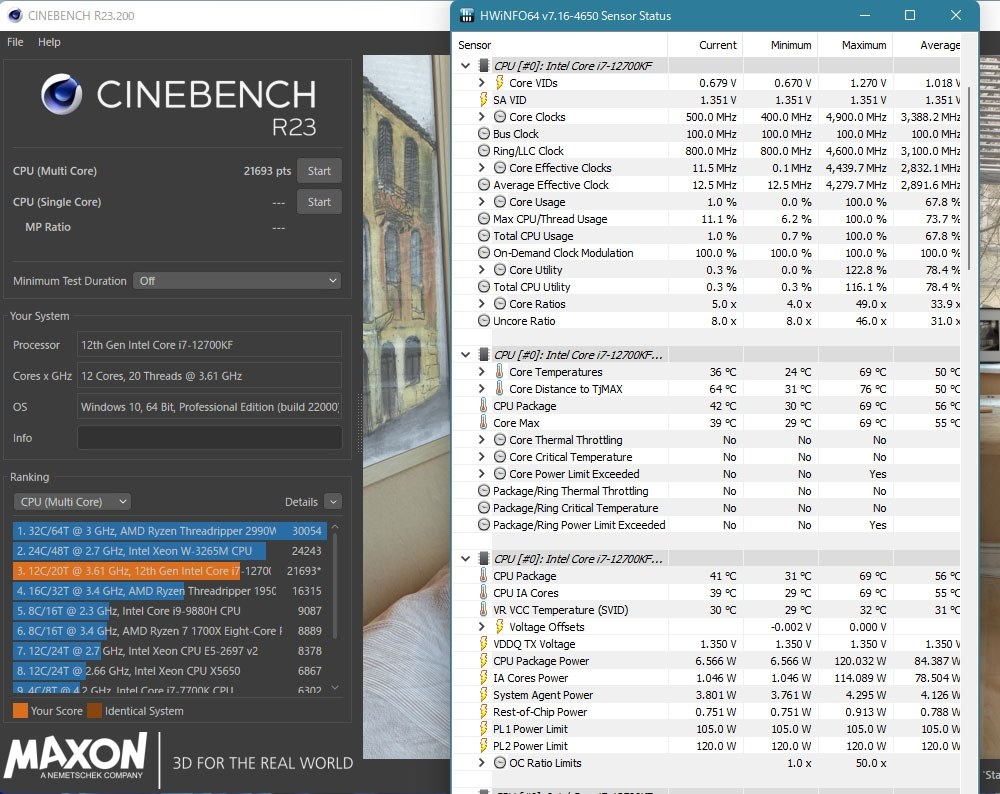Click the Uncore Ratio sensor icon
This screenshot has height=794, width=1000.
click(484, 321)
